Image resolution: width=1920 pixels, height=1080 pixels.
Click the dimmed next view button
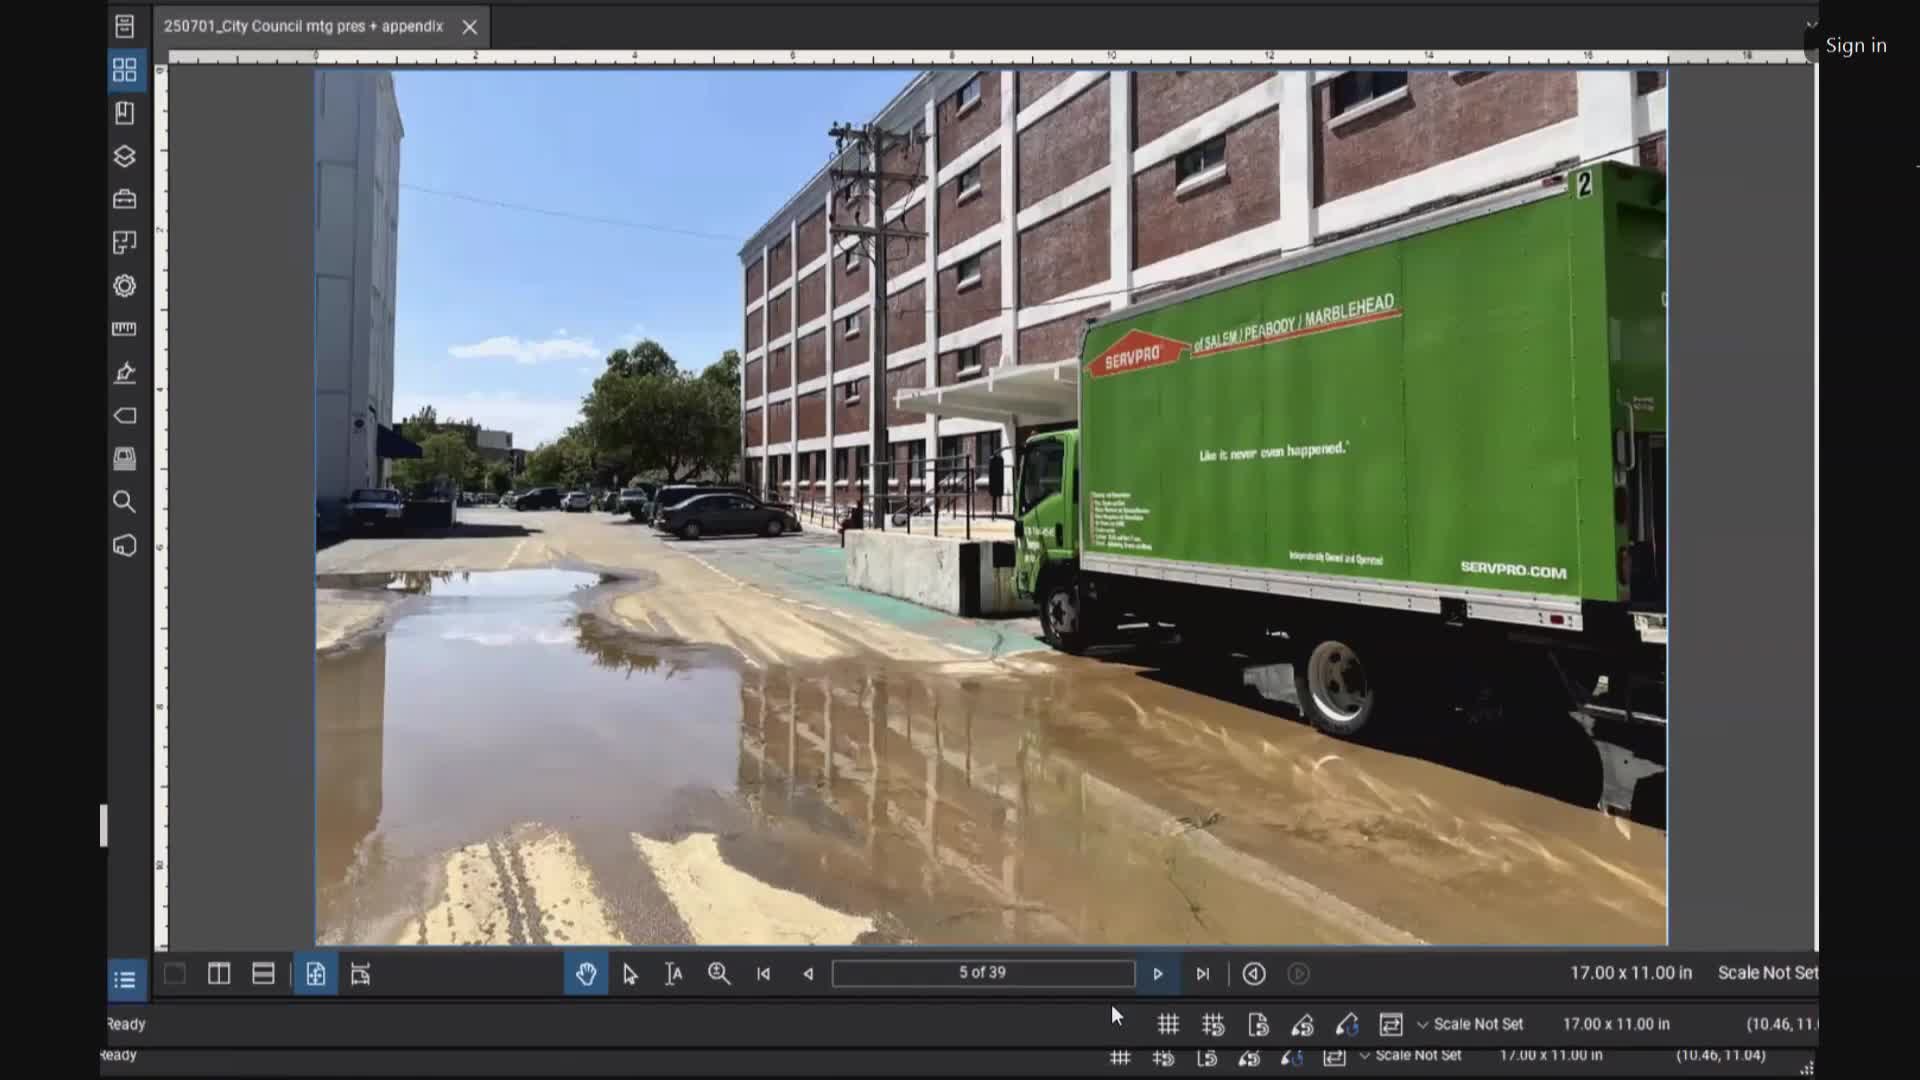pyautogui.click(x=1298, y=974)
